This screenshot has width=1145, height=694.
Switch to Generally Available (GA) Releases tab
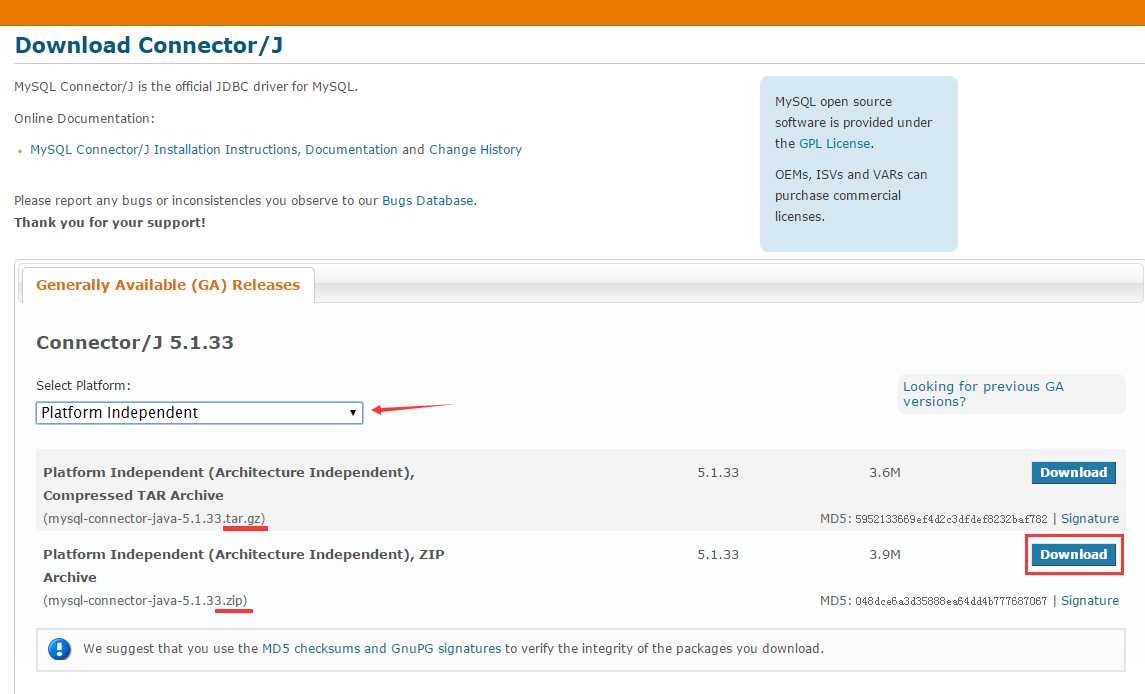coord(168,285)
